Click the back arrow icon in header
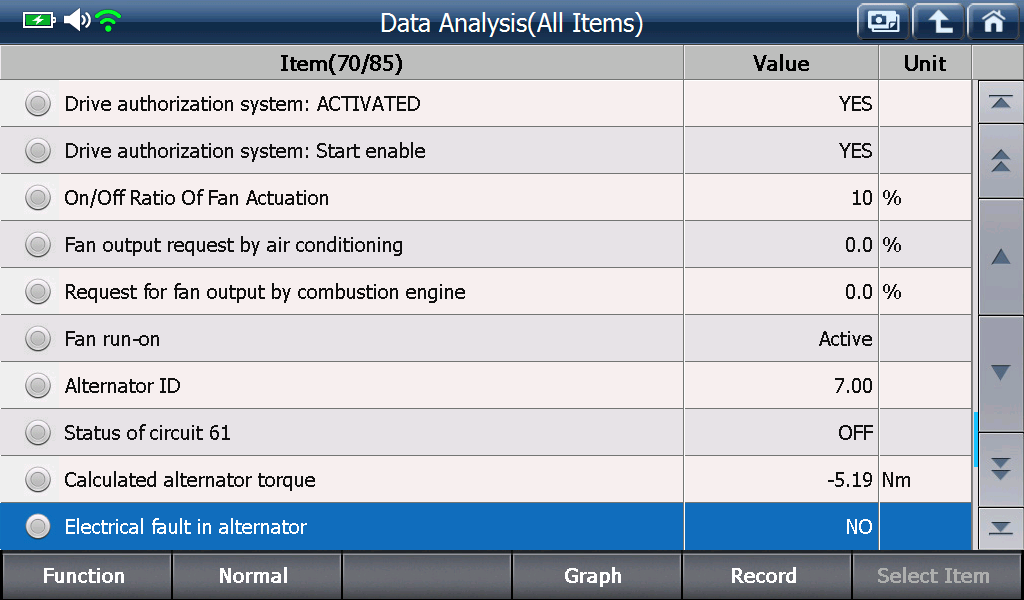Screen dimensions: 1024x600 (x=938, y=22)
